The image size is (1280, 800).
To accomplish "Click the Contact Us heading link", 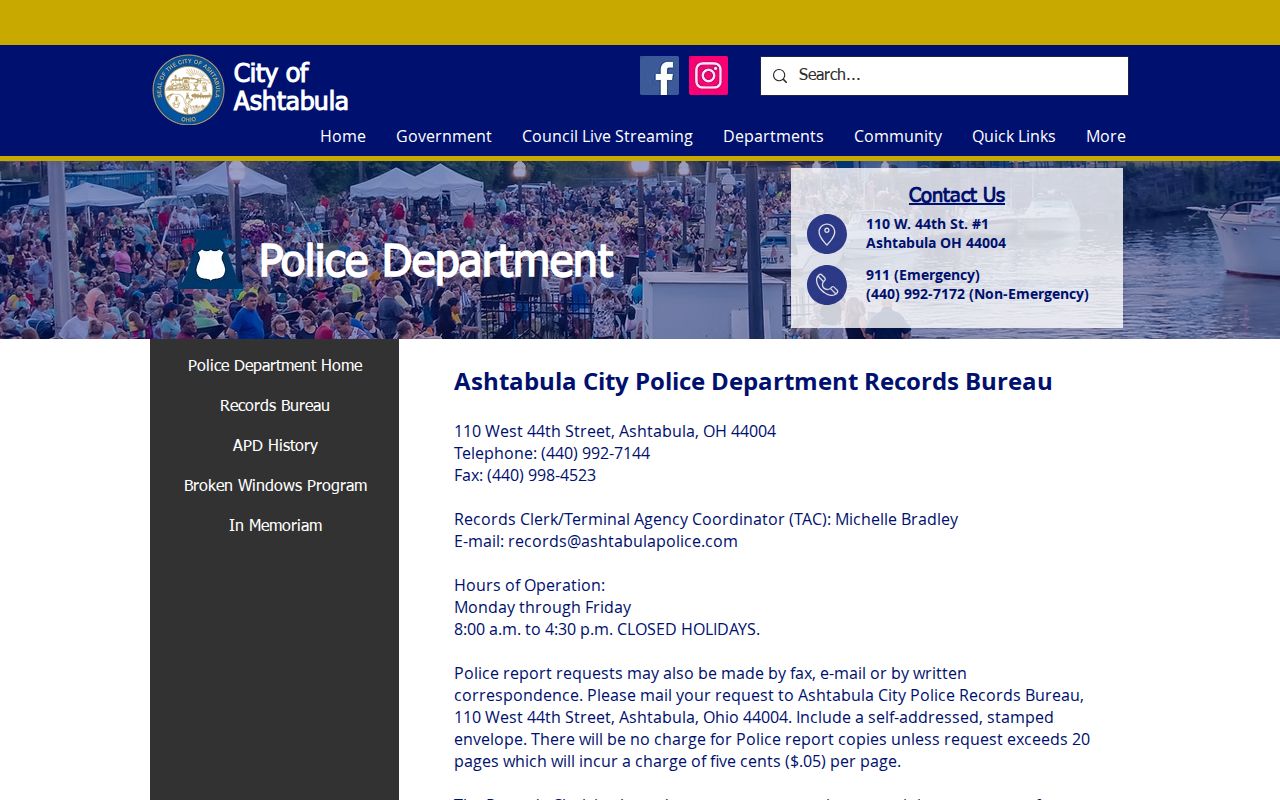I will click(x=957, y=195).
